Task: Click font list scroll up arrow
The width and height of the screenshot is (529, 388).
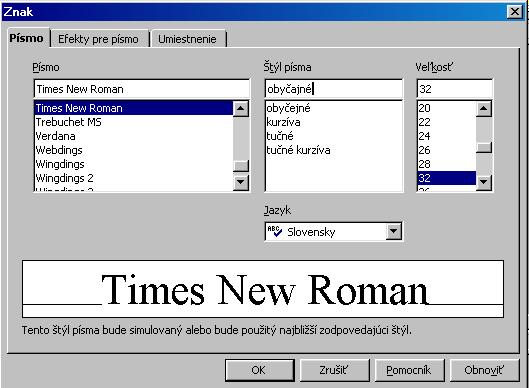Action: pos(241,108)
